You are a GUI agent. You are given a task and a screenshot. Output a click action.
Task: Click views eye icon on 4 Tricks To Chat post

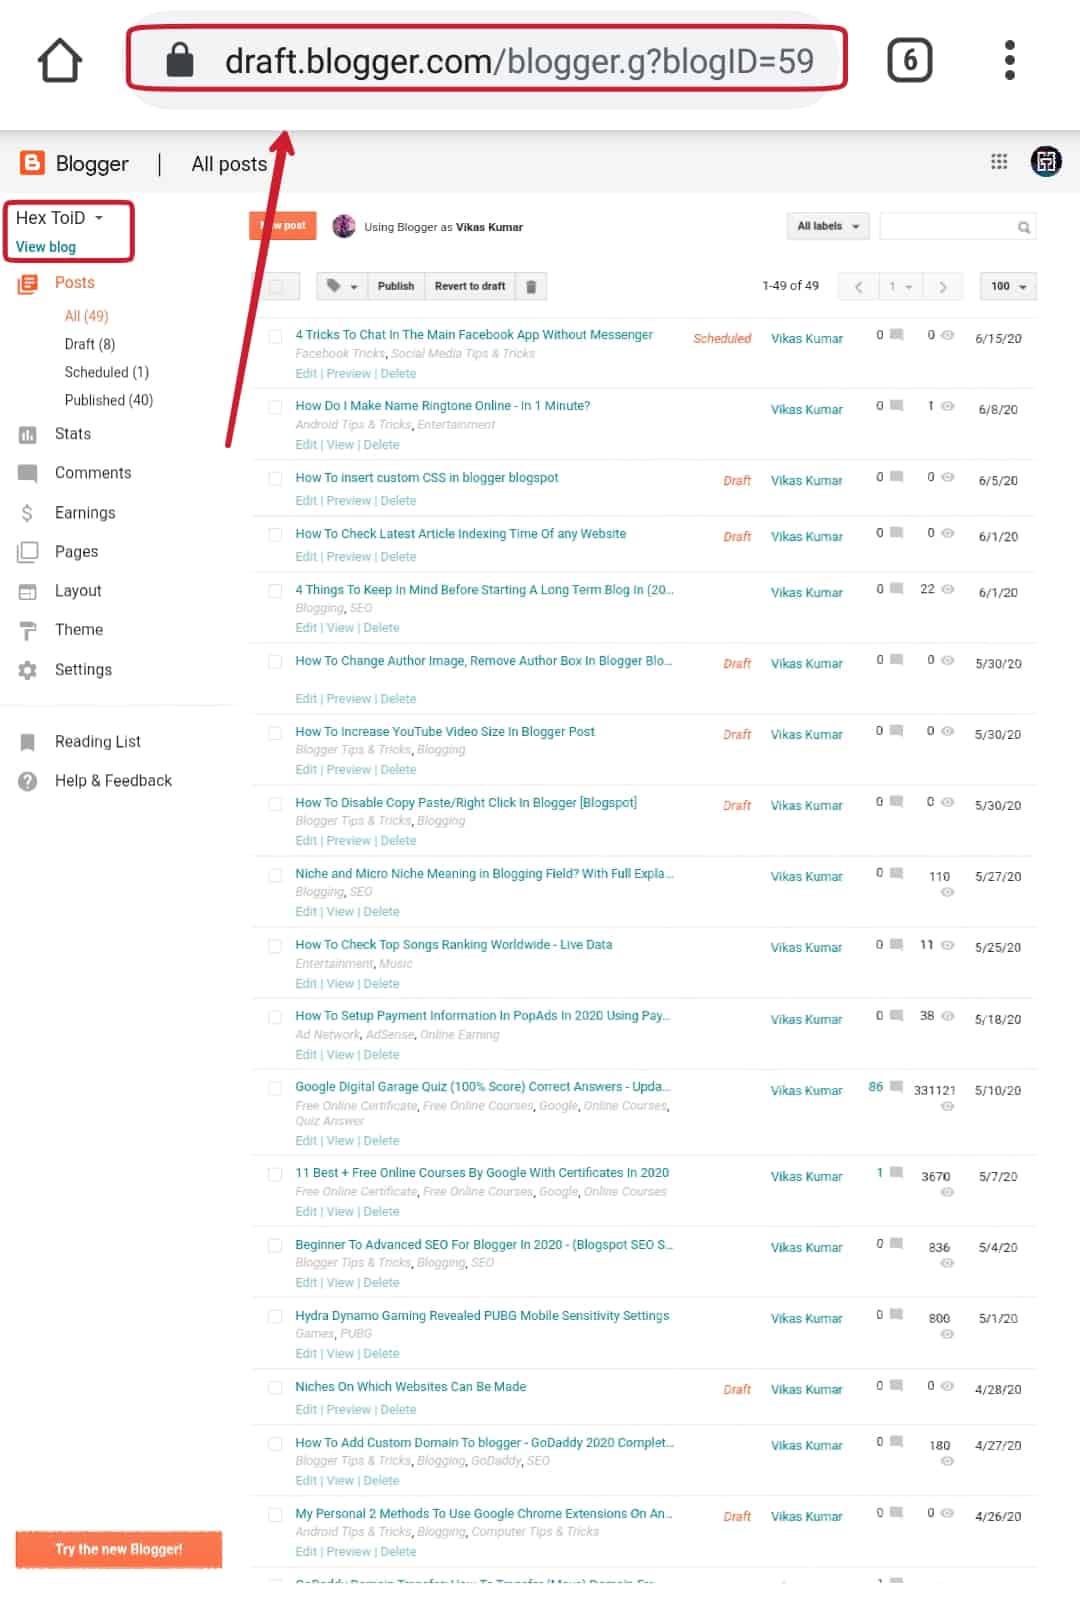tap(947, 335)
